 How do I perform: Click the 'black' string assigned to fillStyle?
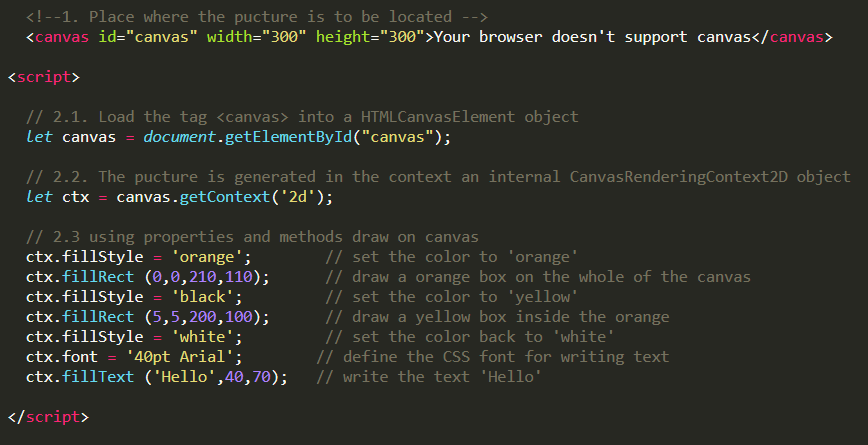202,297
